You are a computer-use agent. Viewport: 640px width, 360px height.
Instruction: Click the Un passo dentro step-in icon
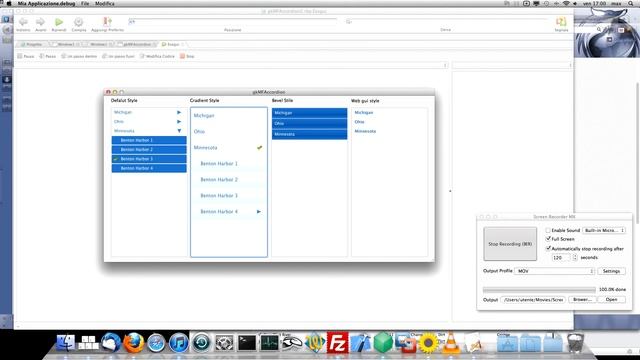(64, 56)
